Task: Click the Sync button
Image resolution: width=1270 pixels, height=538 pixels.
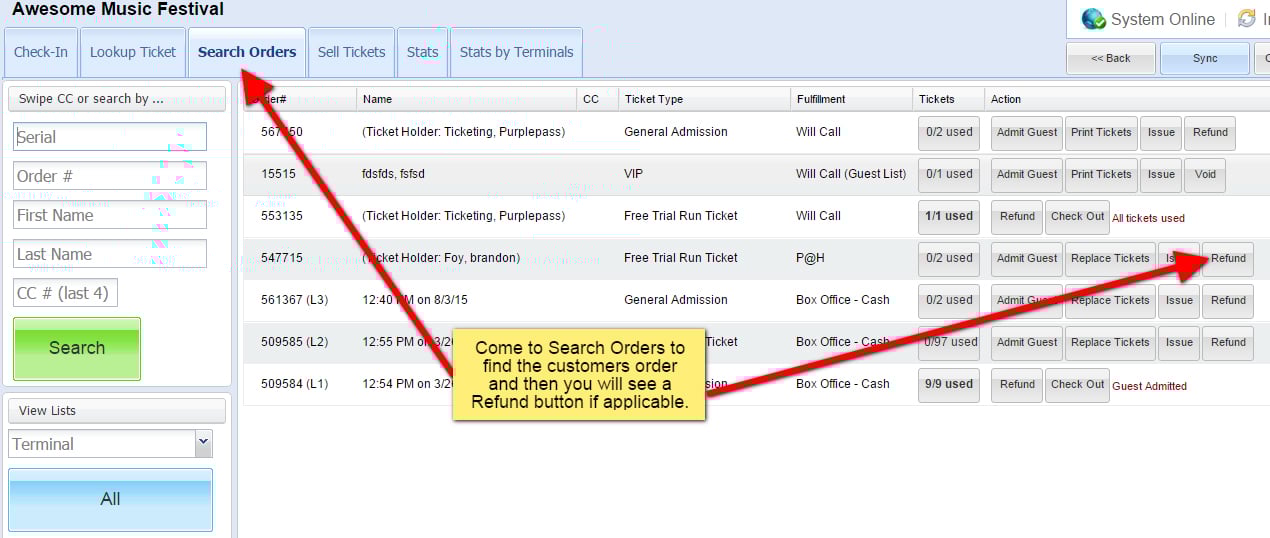Action: 1205,58
